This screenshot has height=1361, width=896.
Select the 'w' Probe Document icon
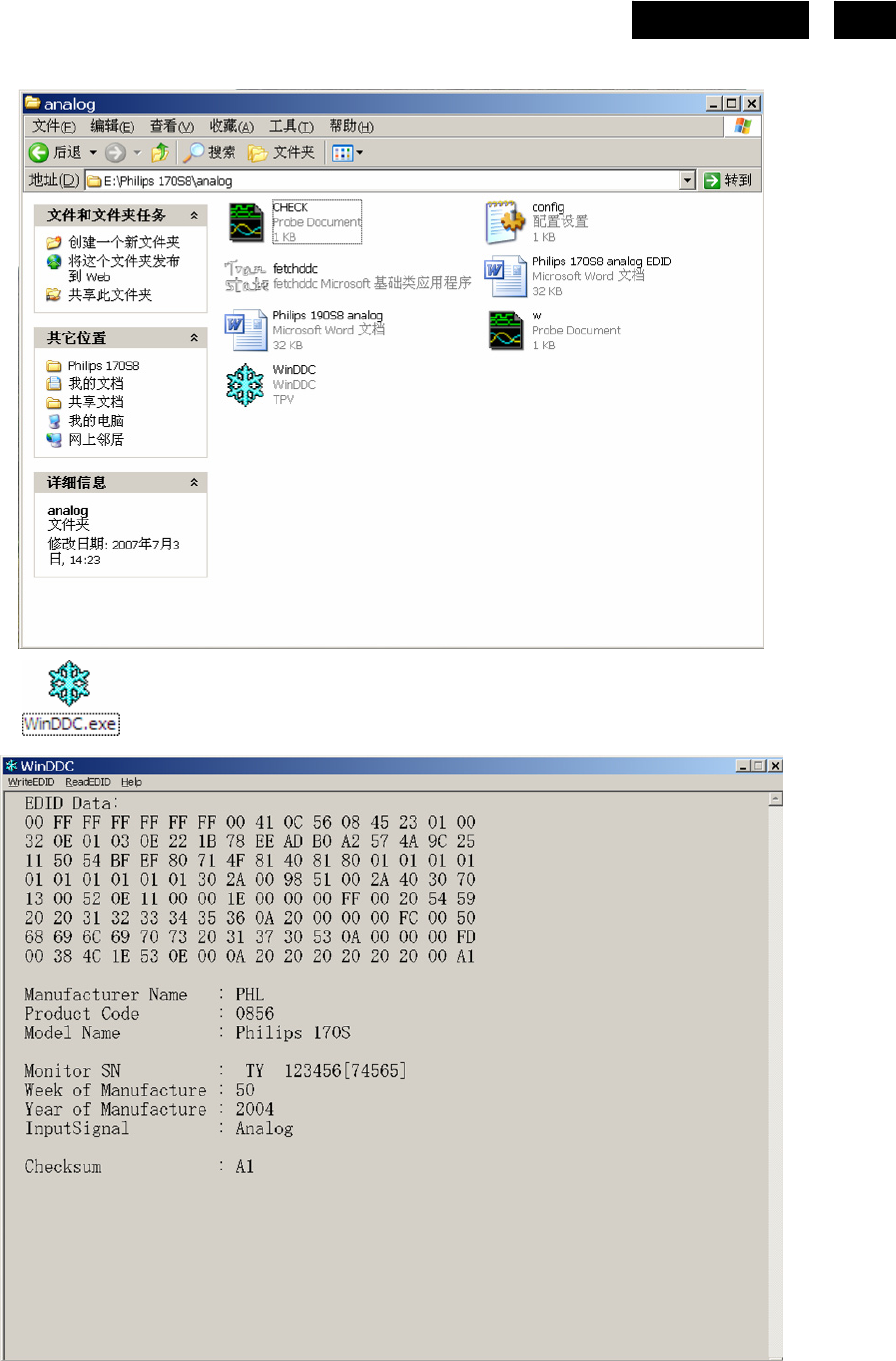point(506,330)
